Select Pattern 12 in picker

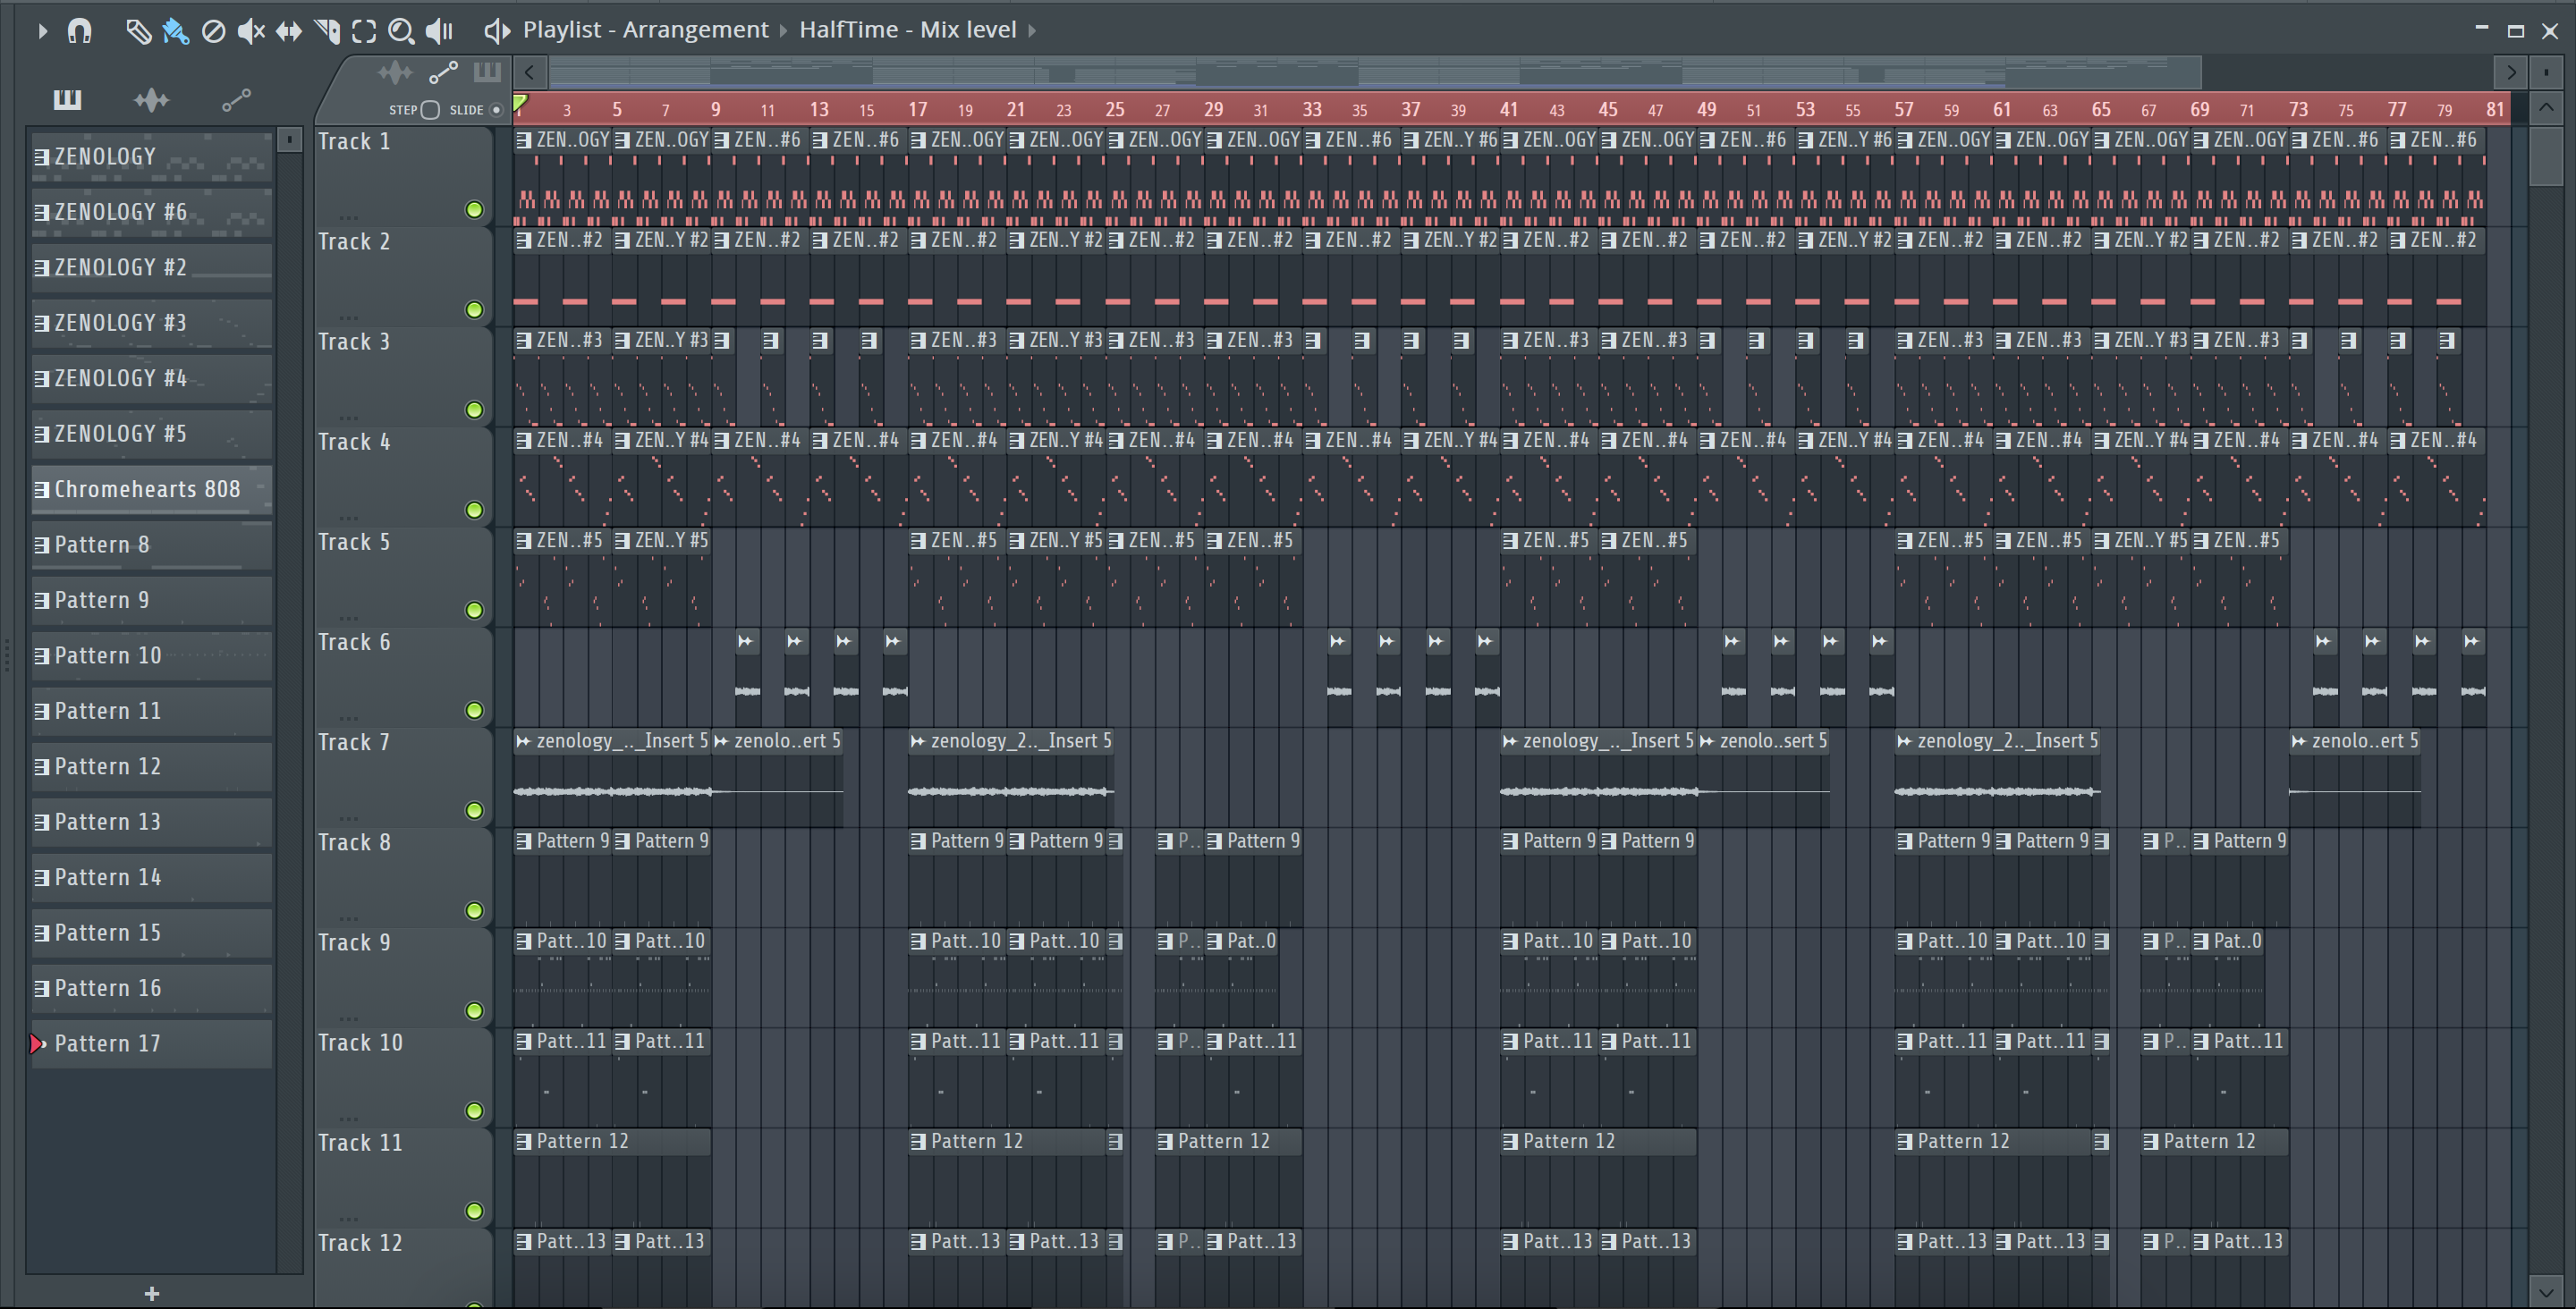[x=151, y=767]
